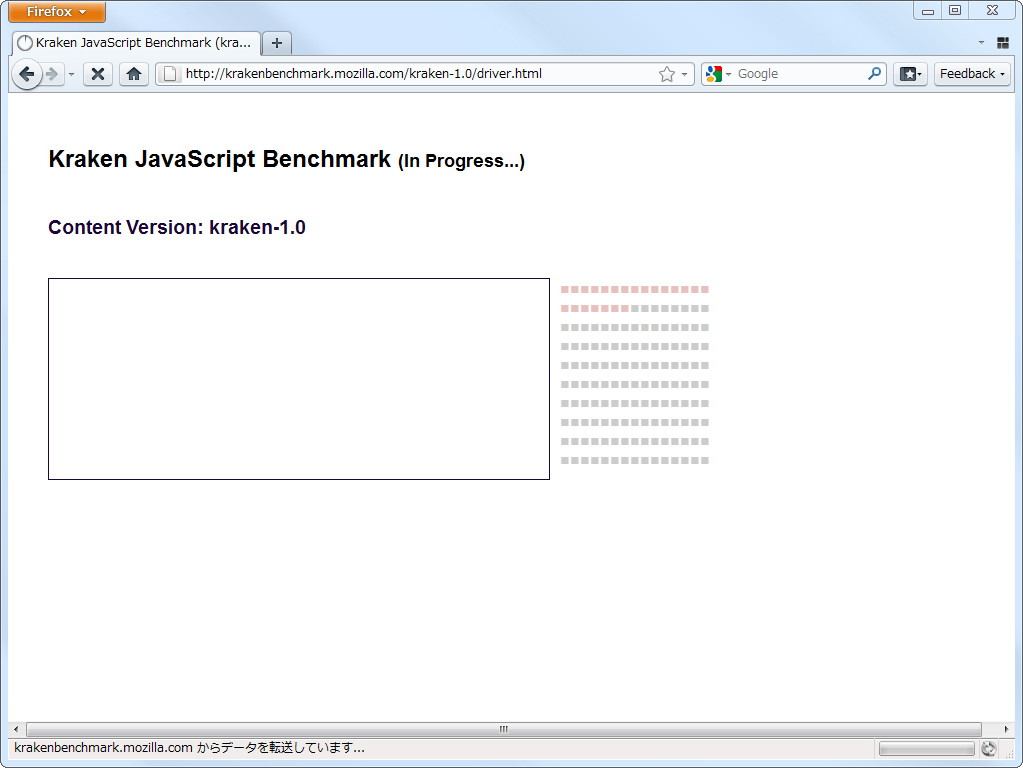1023x768 pixels.
Task: Open a new tab with the plus button
Action: click(x=277, y=43)
